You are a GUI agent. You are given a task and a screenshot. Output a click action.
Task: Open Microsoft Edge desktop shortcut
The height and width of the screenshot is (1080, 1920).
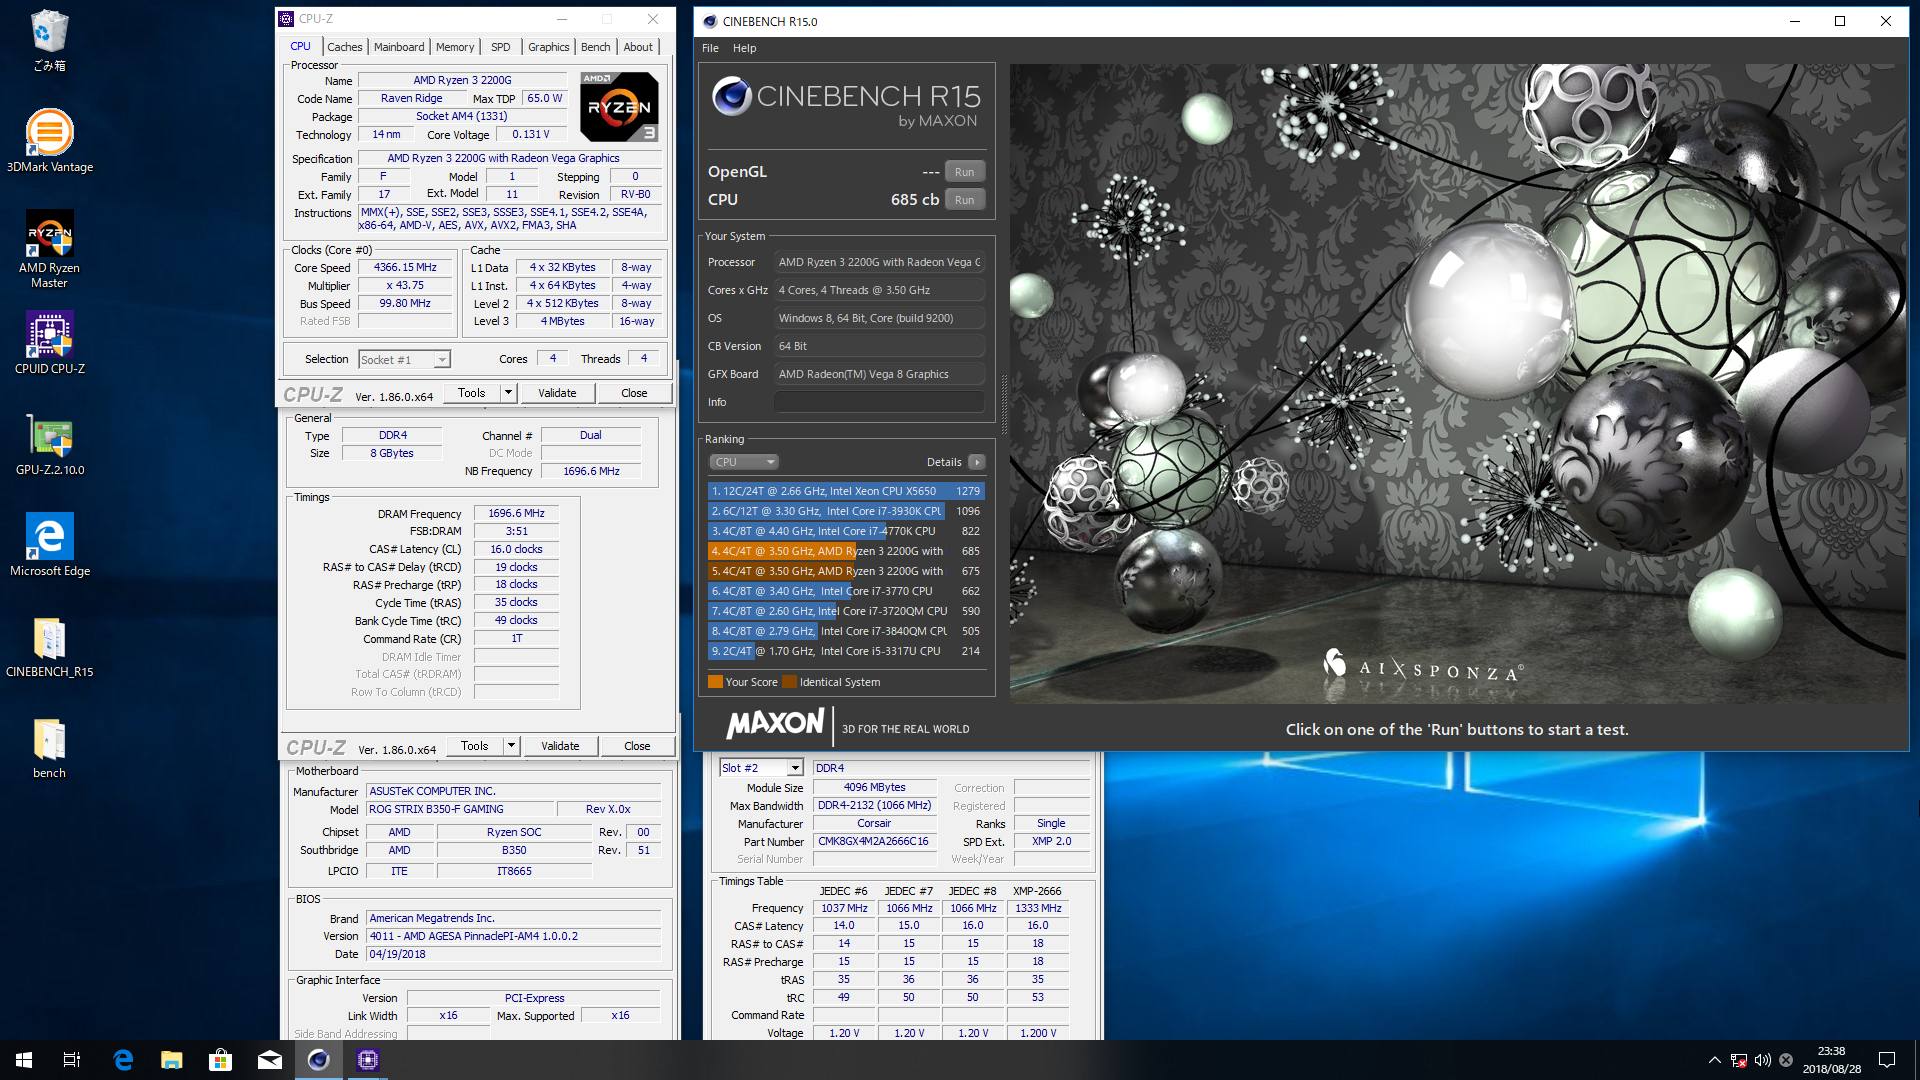pyautogui.click(x=49, y=545)
